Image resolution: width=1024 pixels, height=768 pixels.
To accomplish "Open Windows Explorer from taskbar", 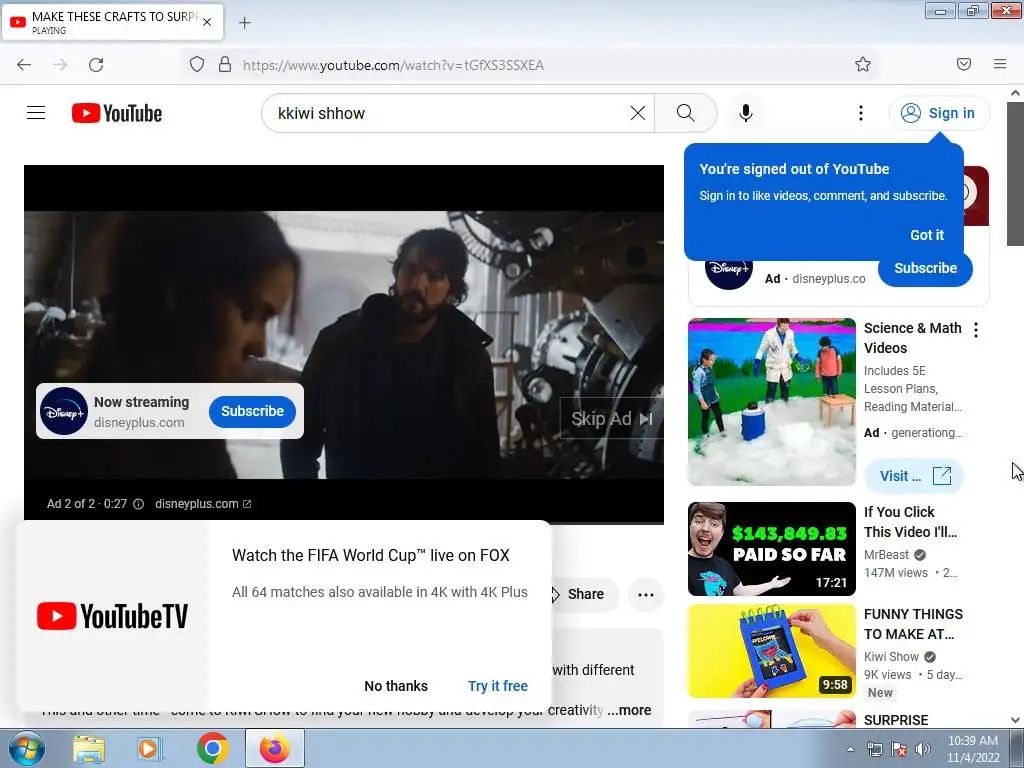I will click(89, 748).
